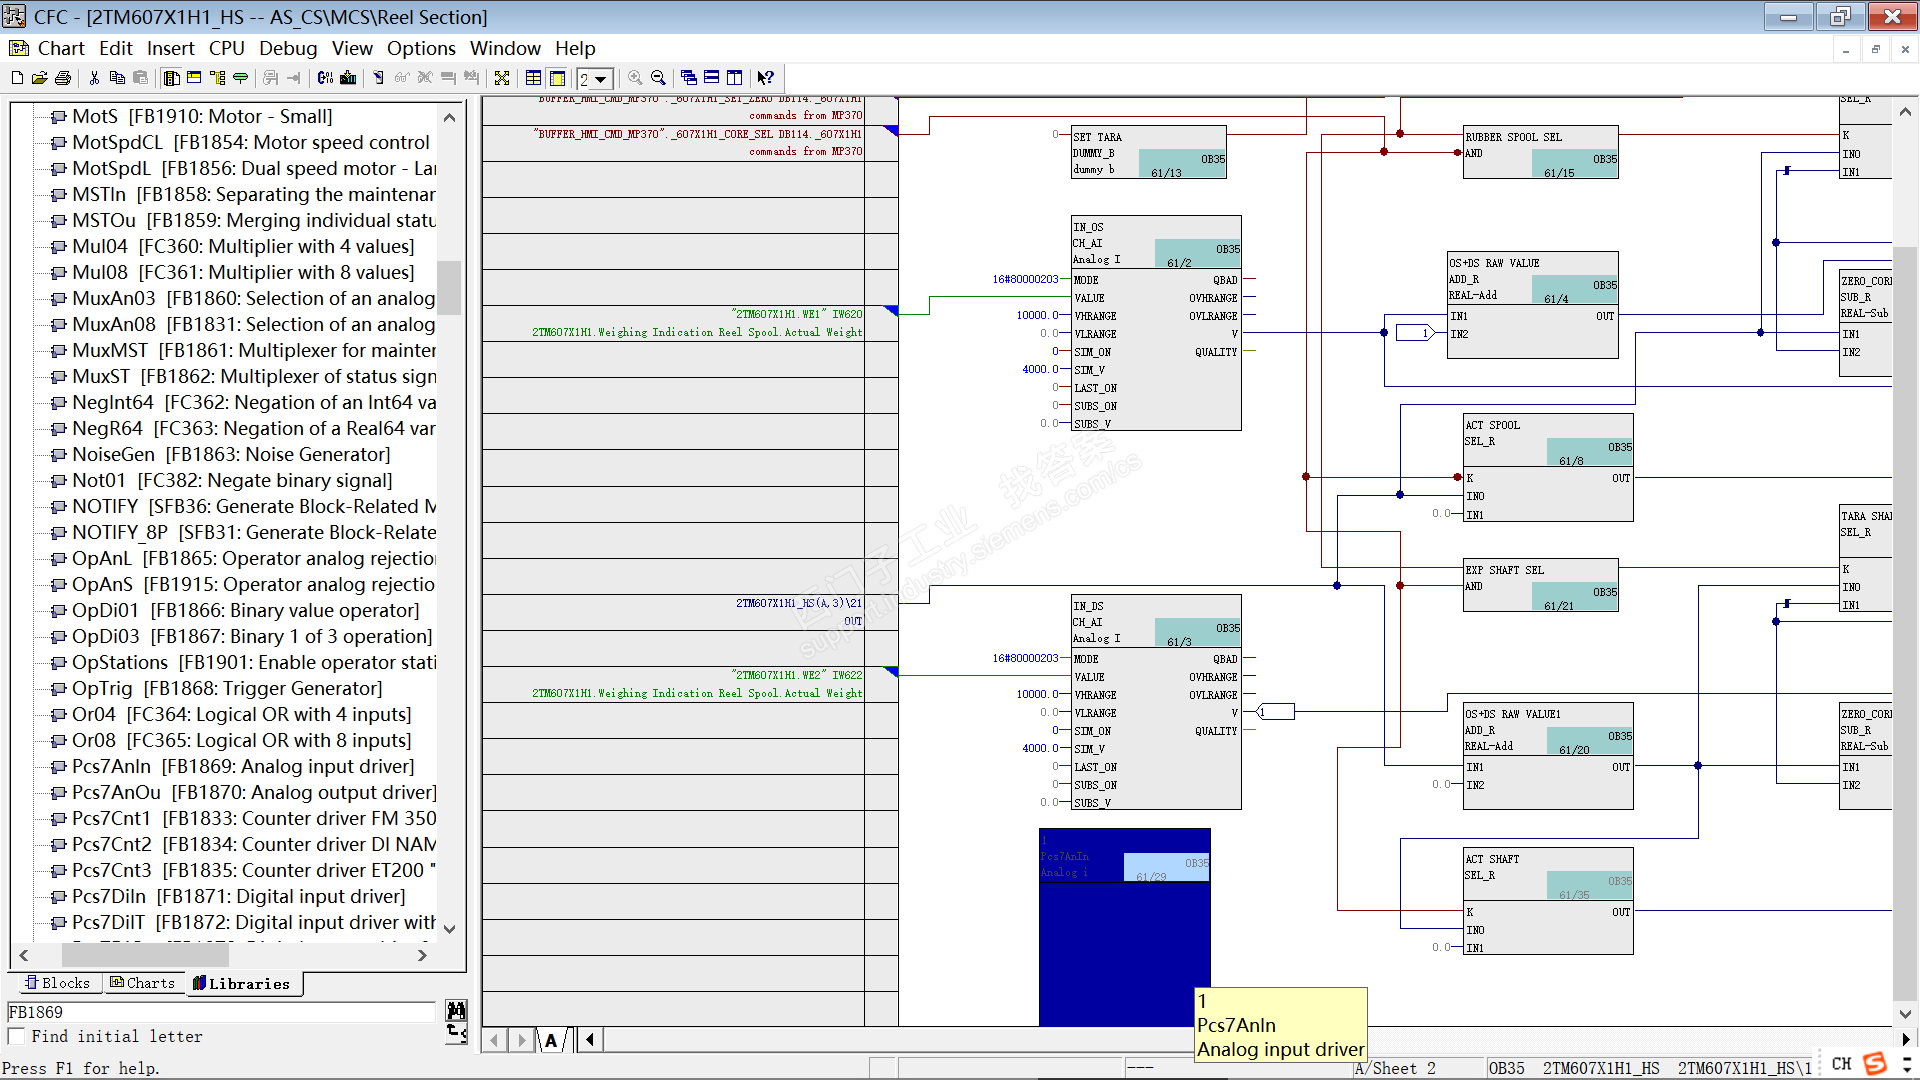1920x1080 pixels.
Task: Click the Download to CPU icon
Action: pos(348,78)
